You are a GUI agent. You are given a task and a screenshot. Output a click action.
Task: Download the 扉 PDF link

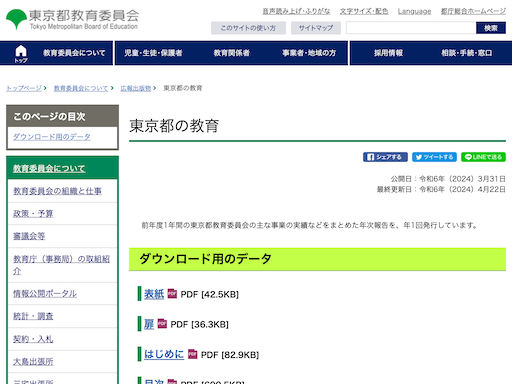tap(149, 324)
